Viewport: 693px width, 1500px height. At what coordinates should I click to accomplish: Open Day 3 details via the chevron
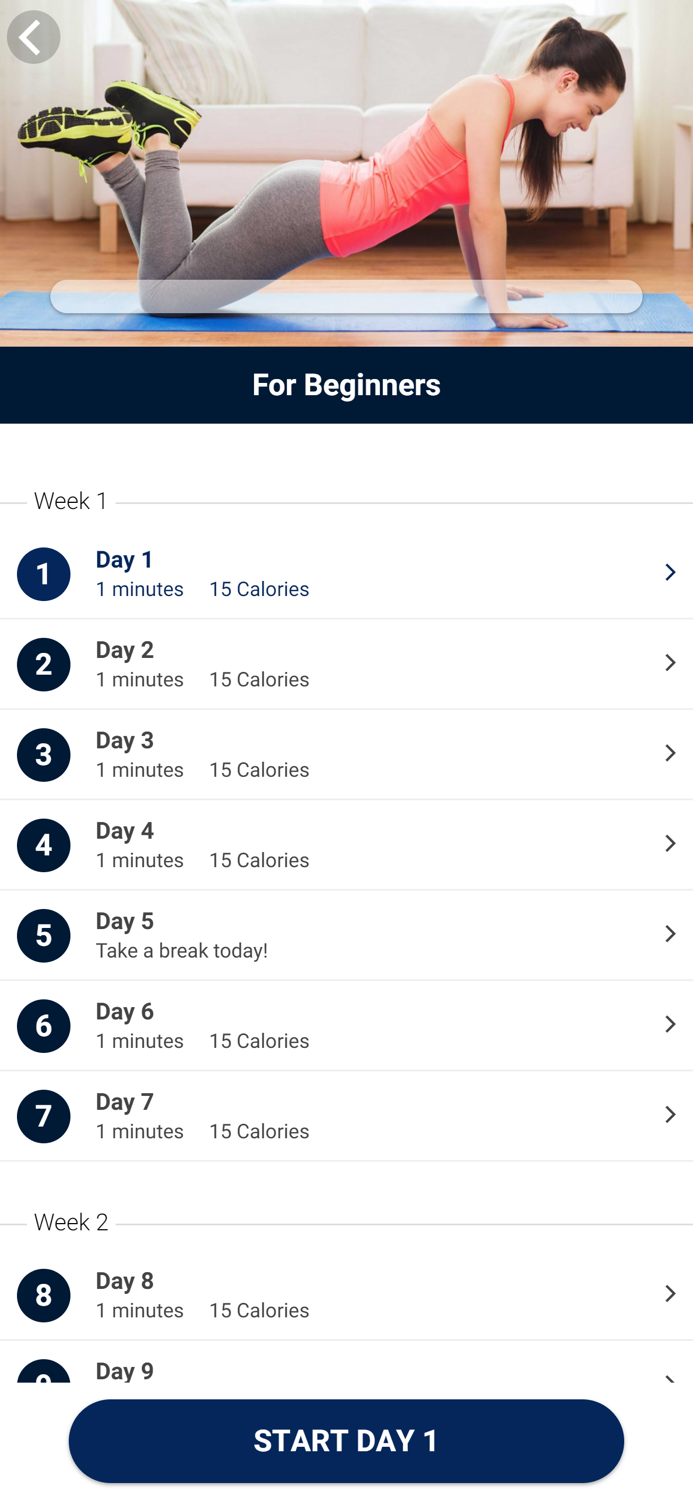tap(669, 753)
